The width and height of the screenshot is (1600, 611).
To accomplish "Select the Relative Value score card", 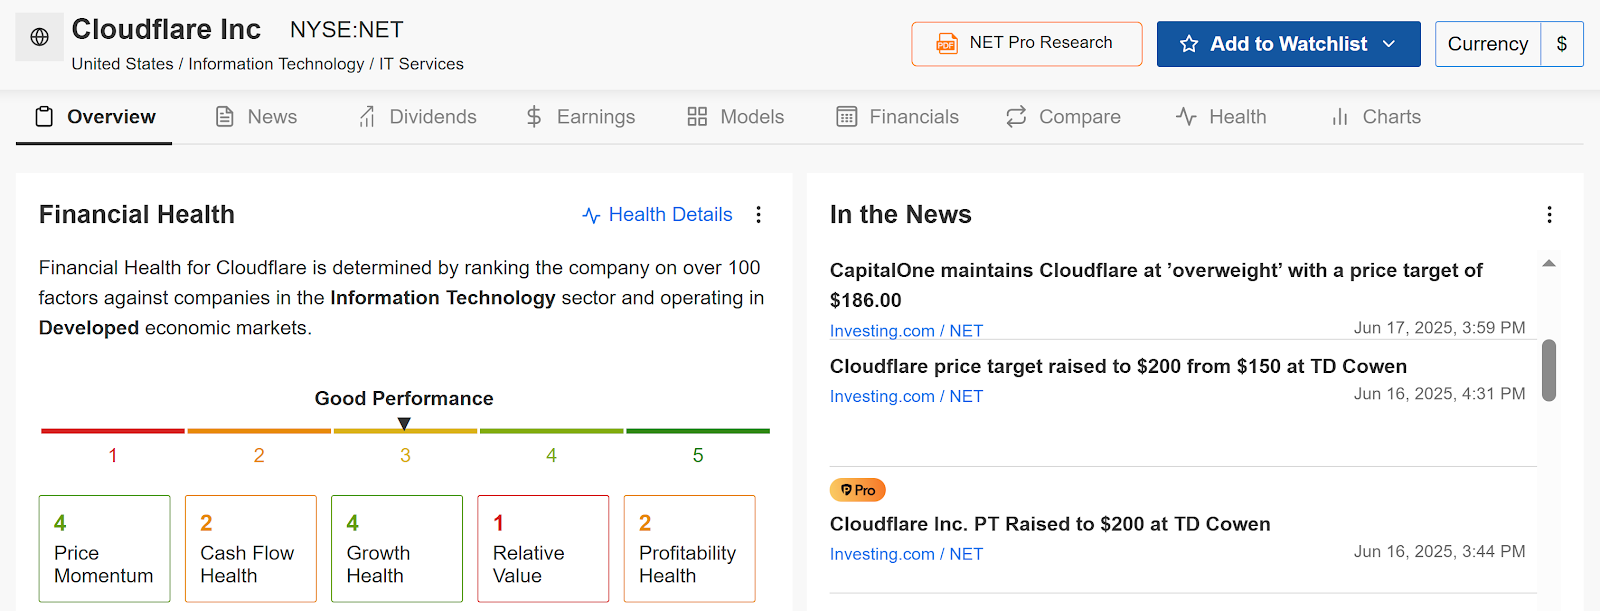I will pos(543,549).
